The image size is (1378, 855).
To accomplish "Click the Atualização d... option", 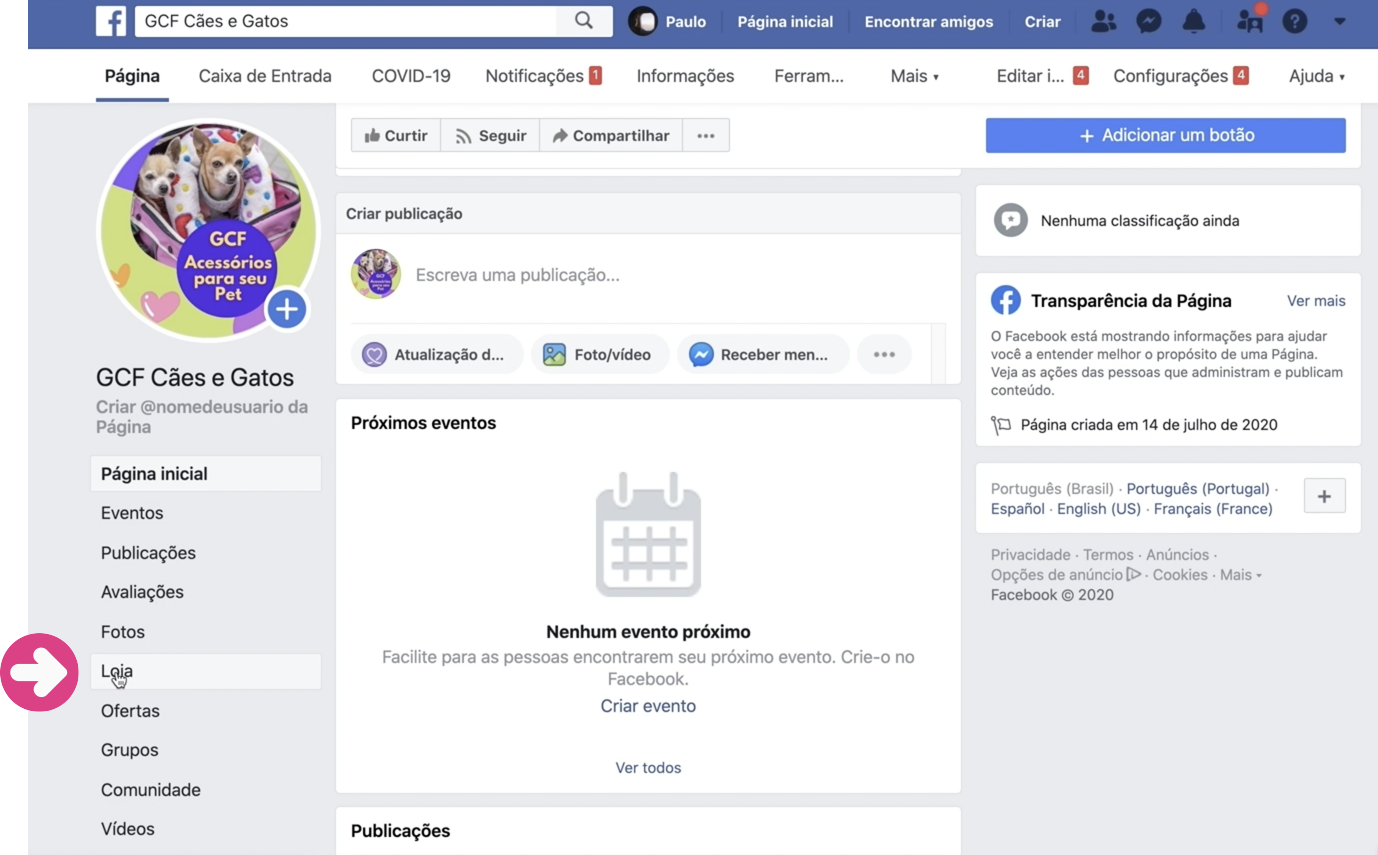I will point(437,354).
